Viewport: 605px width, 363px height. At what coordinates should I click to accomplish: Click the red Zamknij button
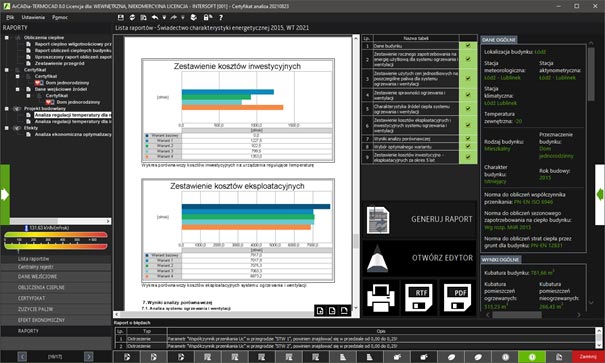(588, 357)
